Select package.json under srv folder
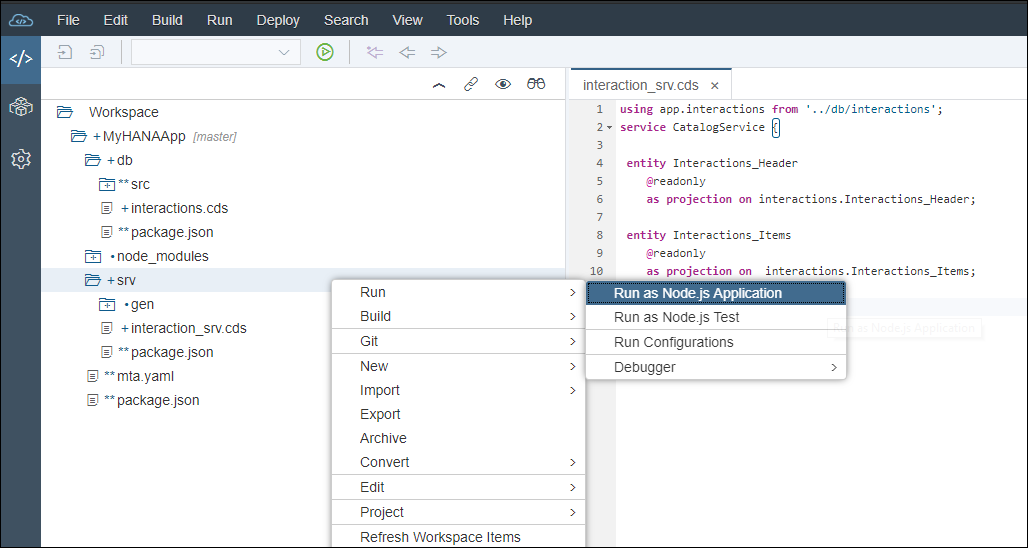 (172, 353)
